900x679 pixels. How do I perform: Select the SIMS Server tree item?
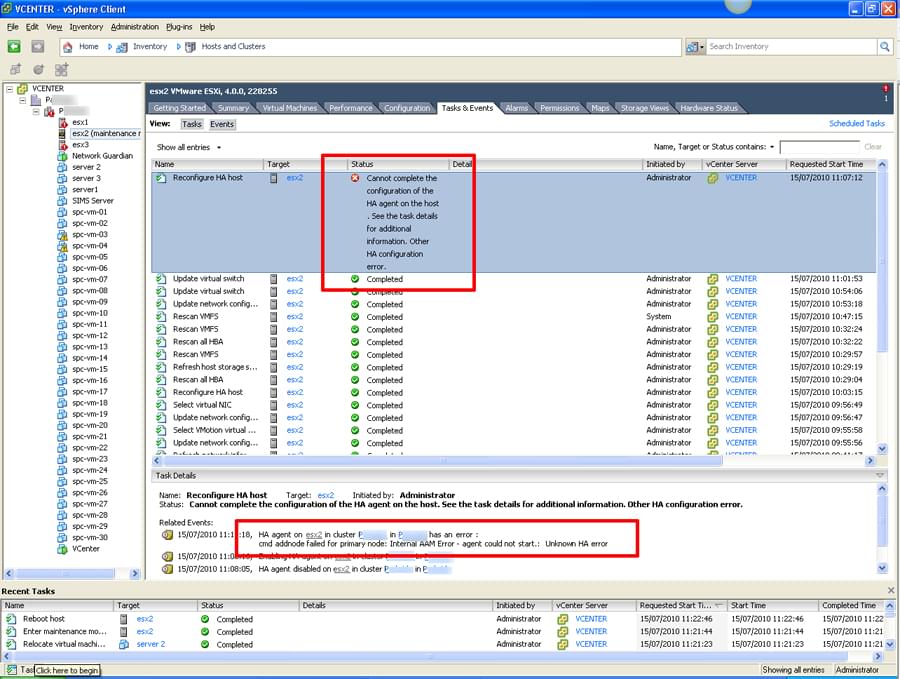[x=92, y=201]
